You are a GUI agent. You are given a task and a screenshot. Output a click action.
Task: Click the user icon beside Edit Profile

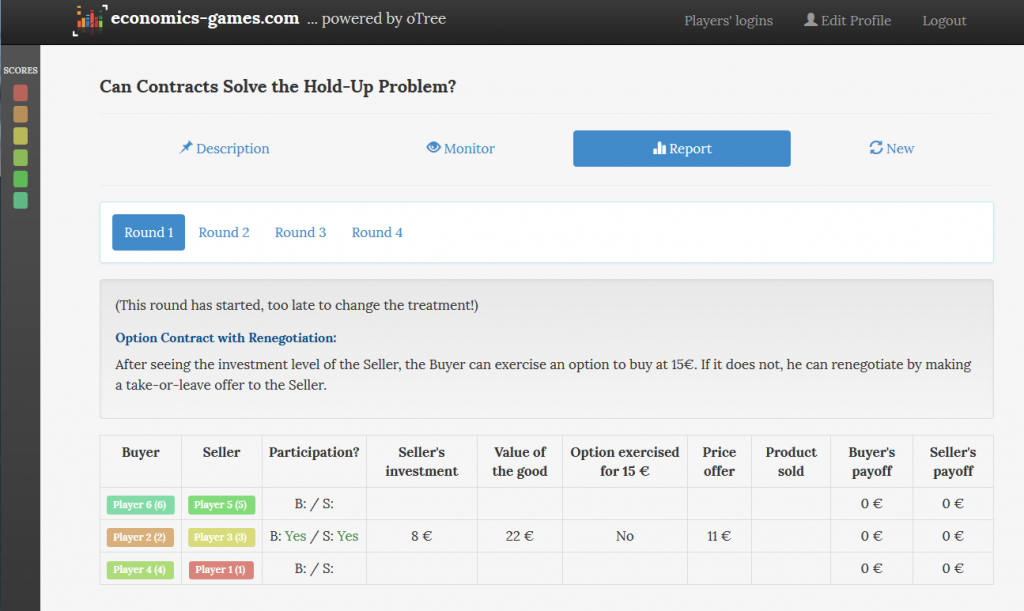811,20
